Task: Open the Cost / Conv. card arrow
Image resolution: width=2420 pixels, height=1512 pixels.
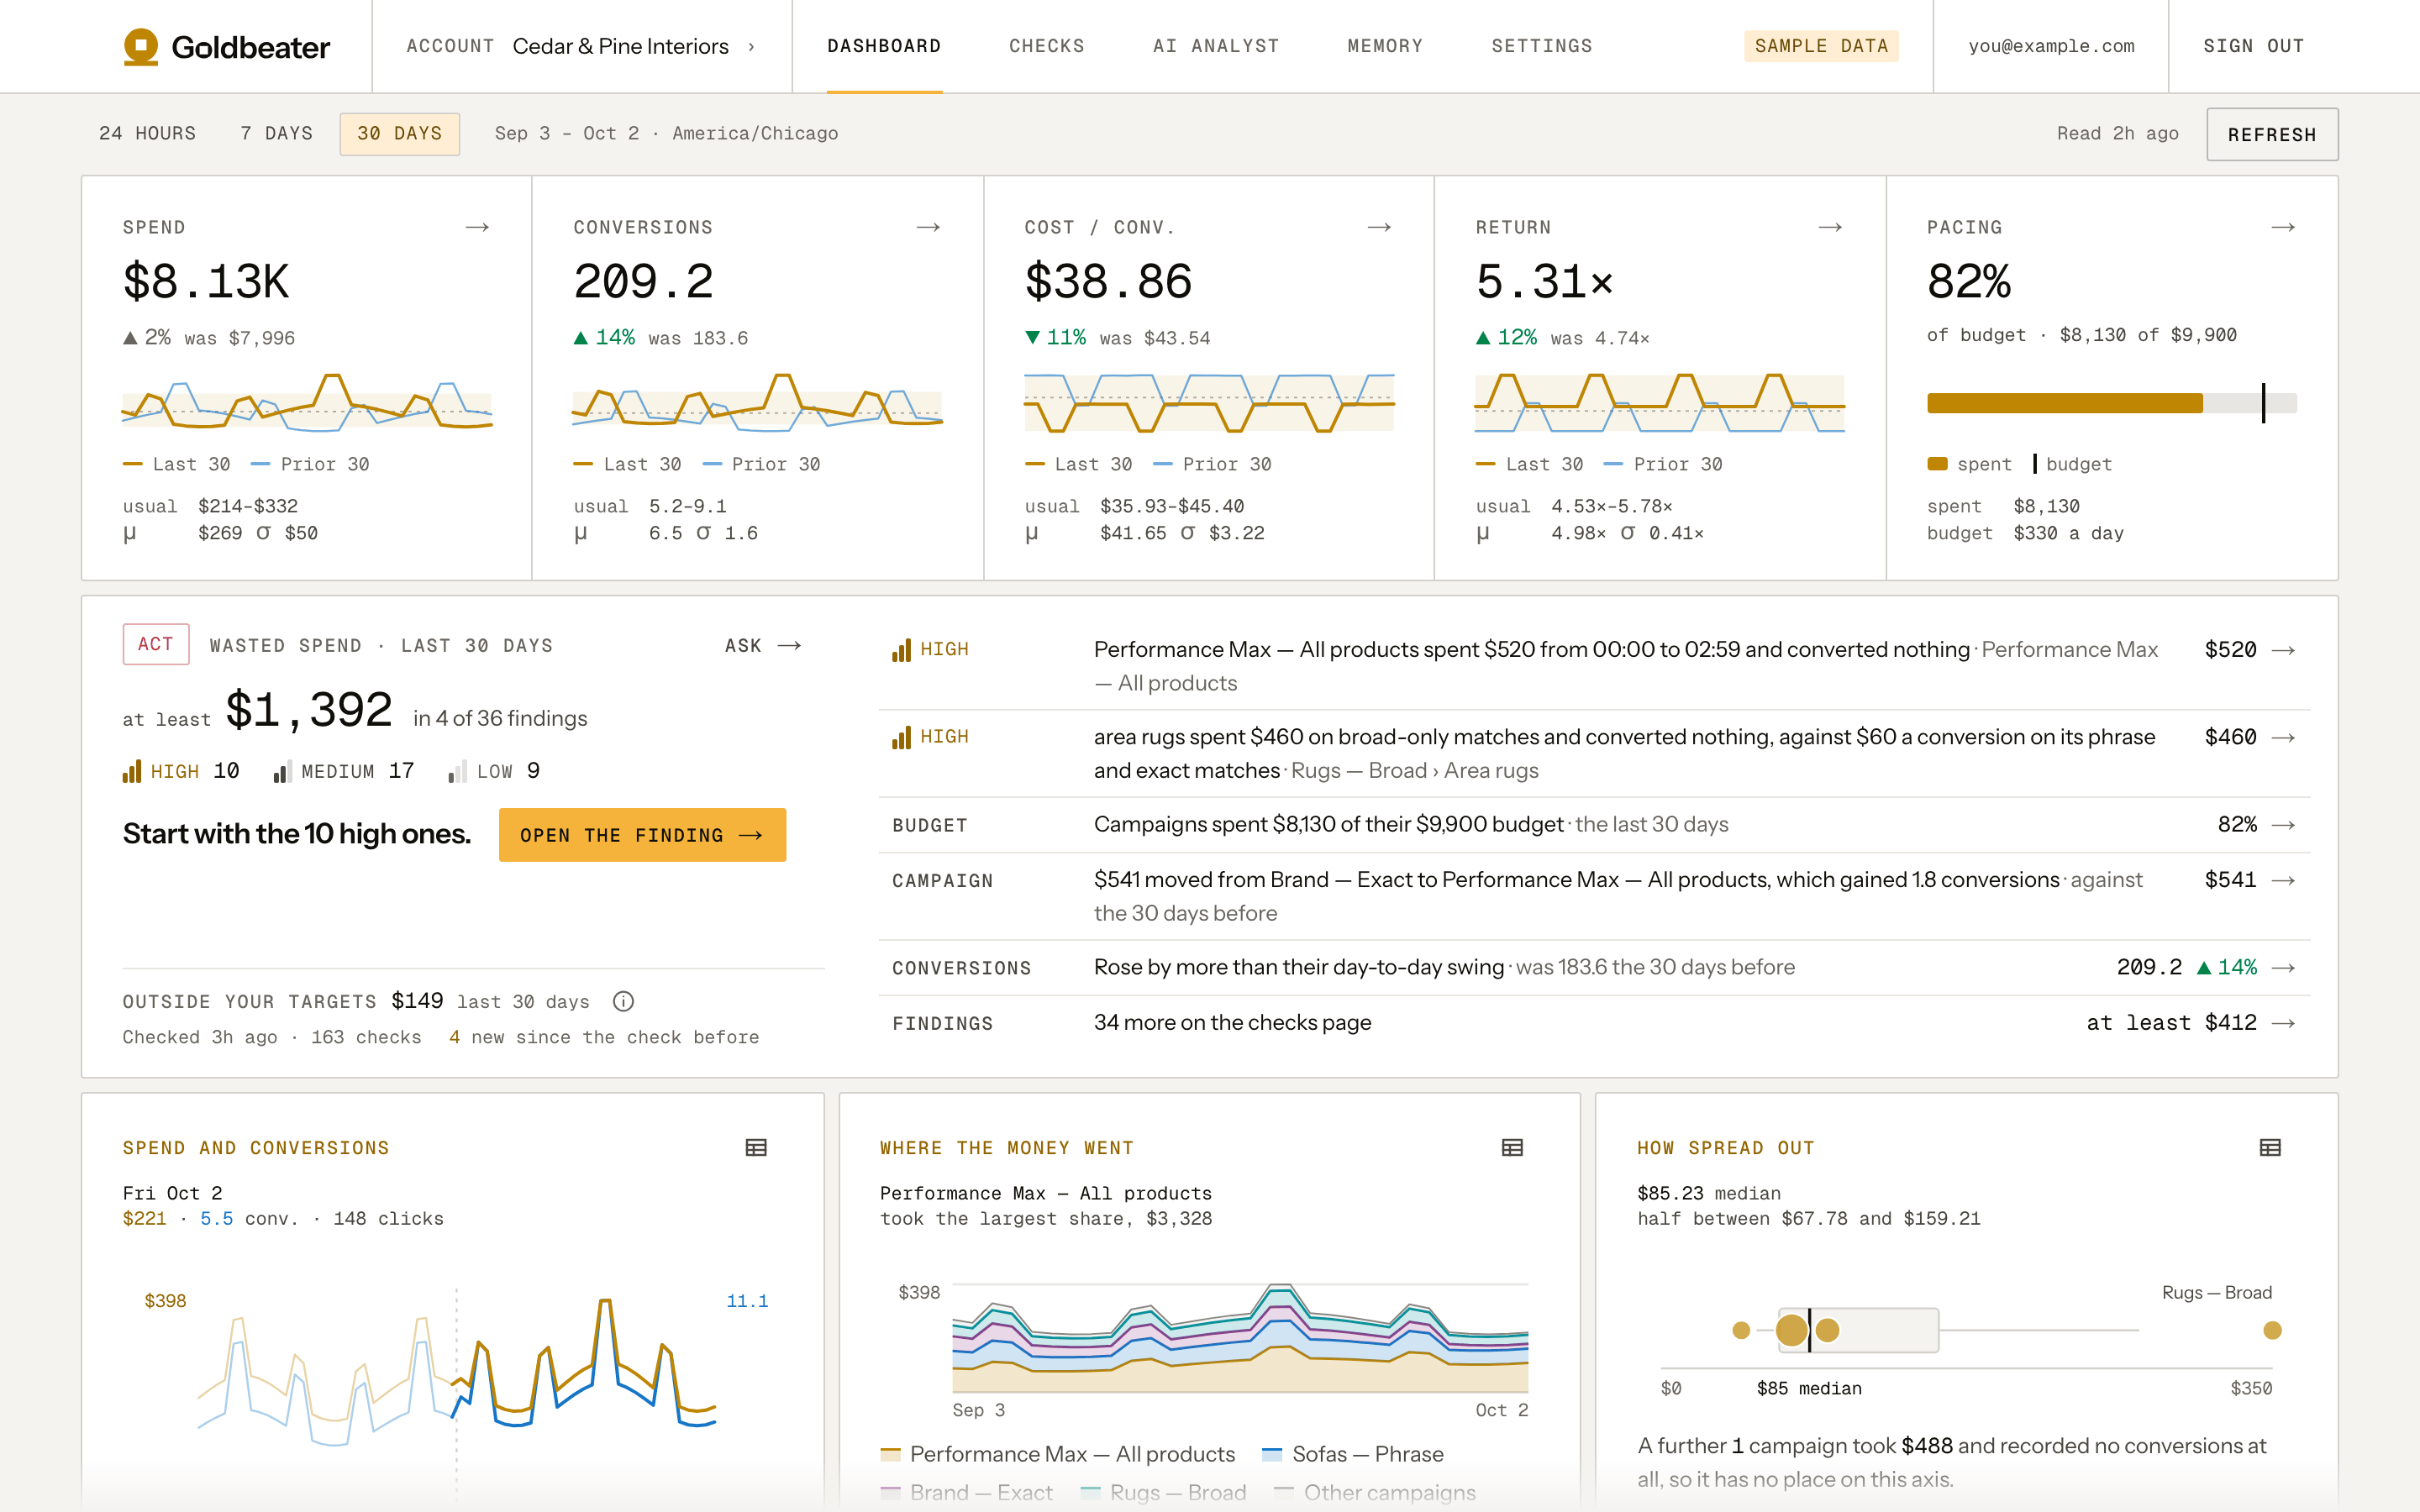Action: (1379, 228)
